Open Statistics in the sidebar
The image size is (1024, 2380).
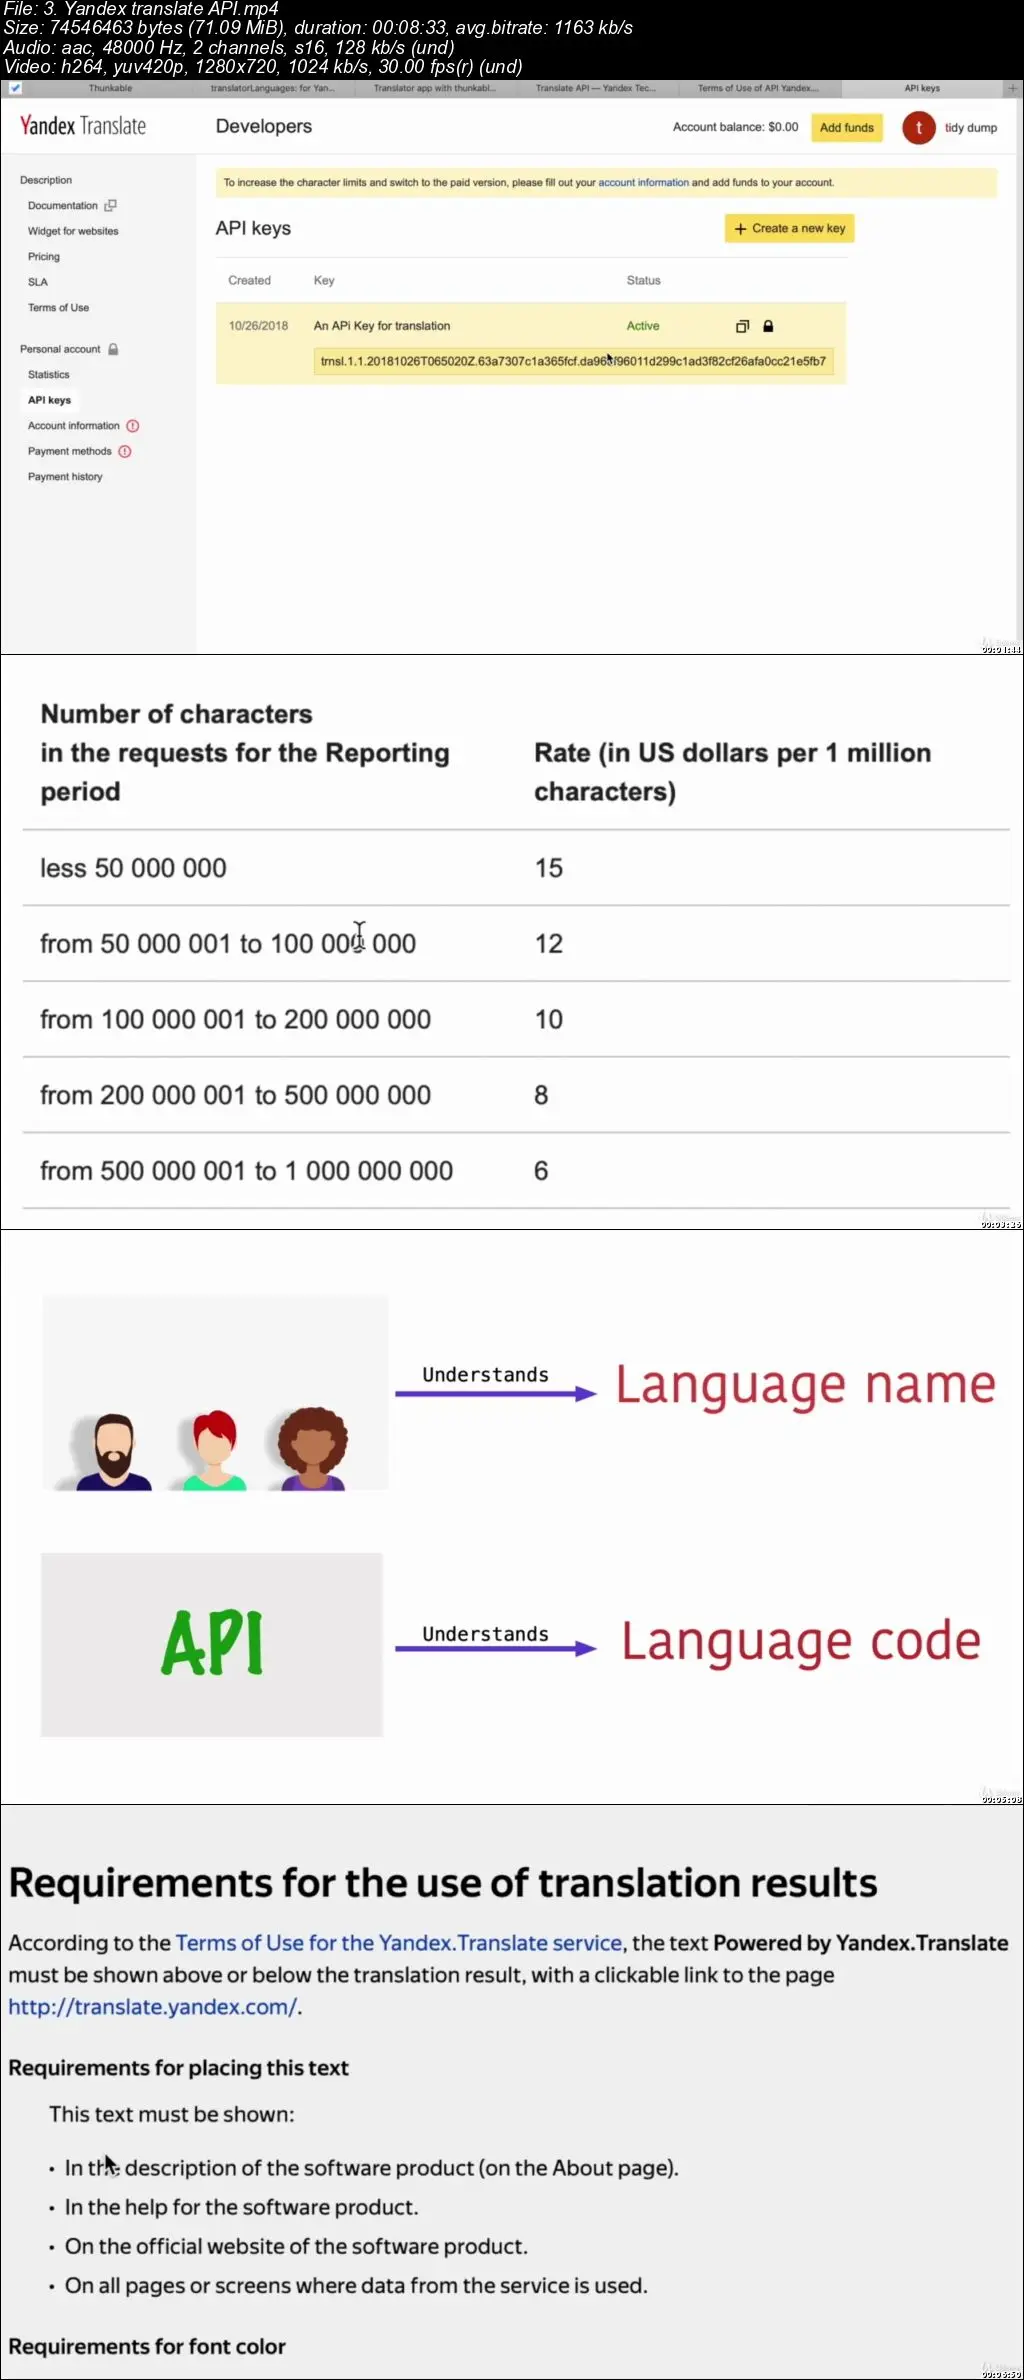tap(49, 375)
